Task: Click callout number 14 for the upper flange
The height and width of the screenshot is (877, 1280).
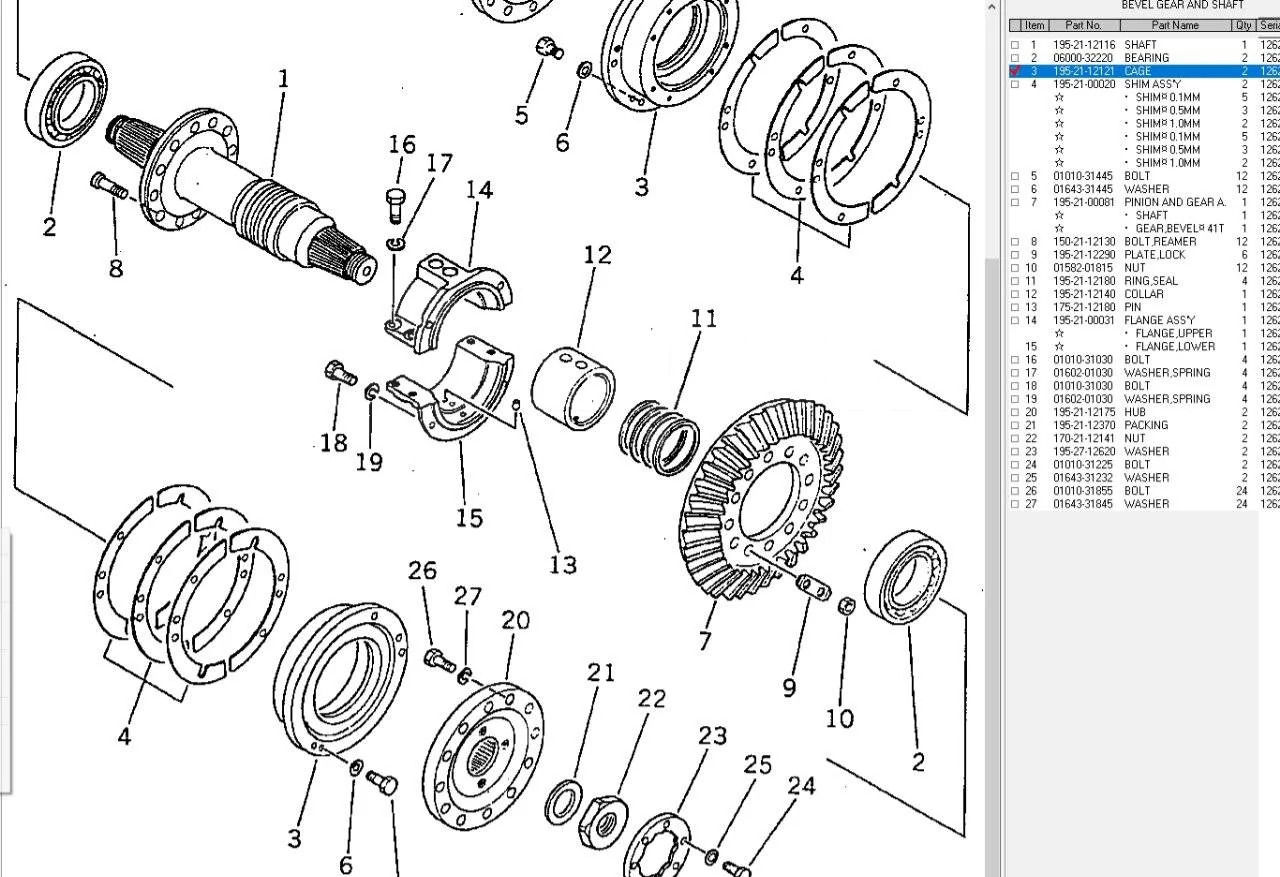Action: coord(478,189)
